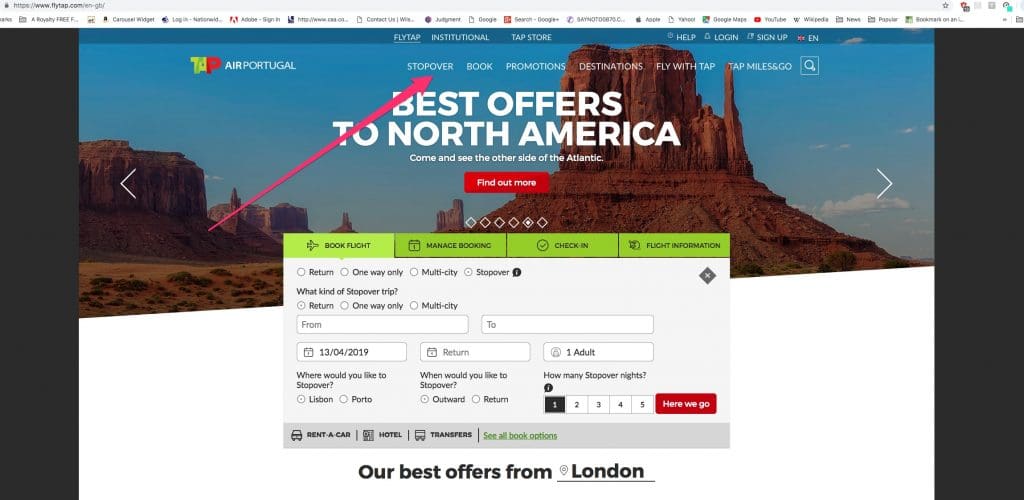Click the Rent-a-car icon
Viewport: 1024px width, 500px height.
click(x=296, y=435)
